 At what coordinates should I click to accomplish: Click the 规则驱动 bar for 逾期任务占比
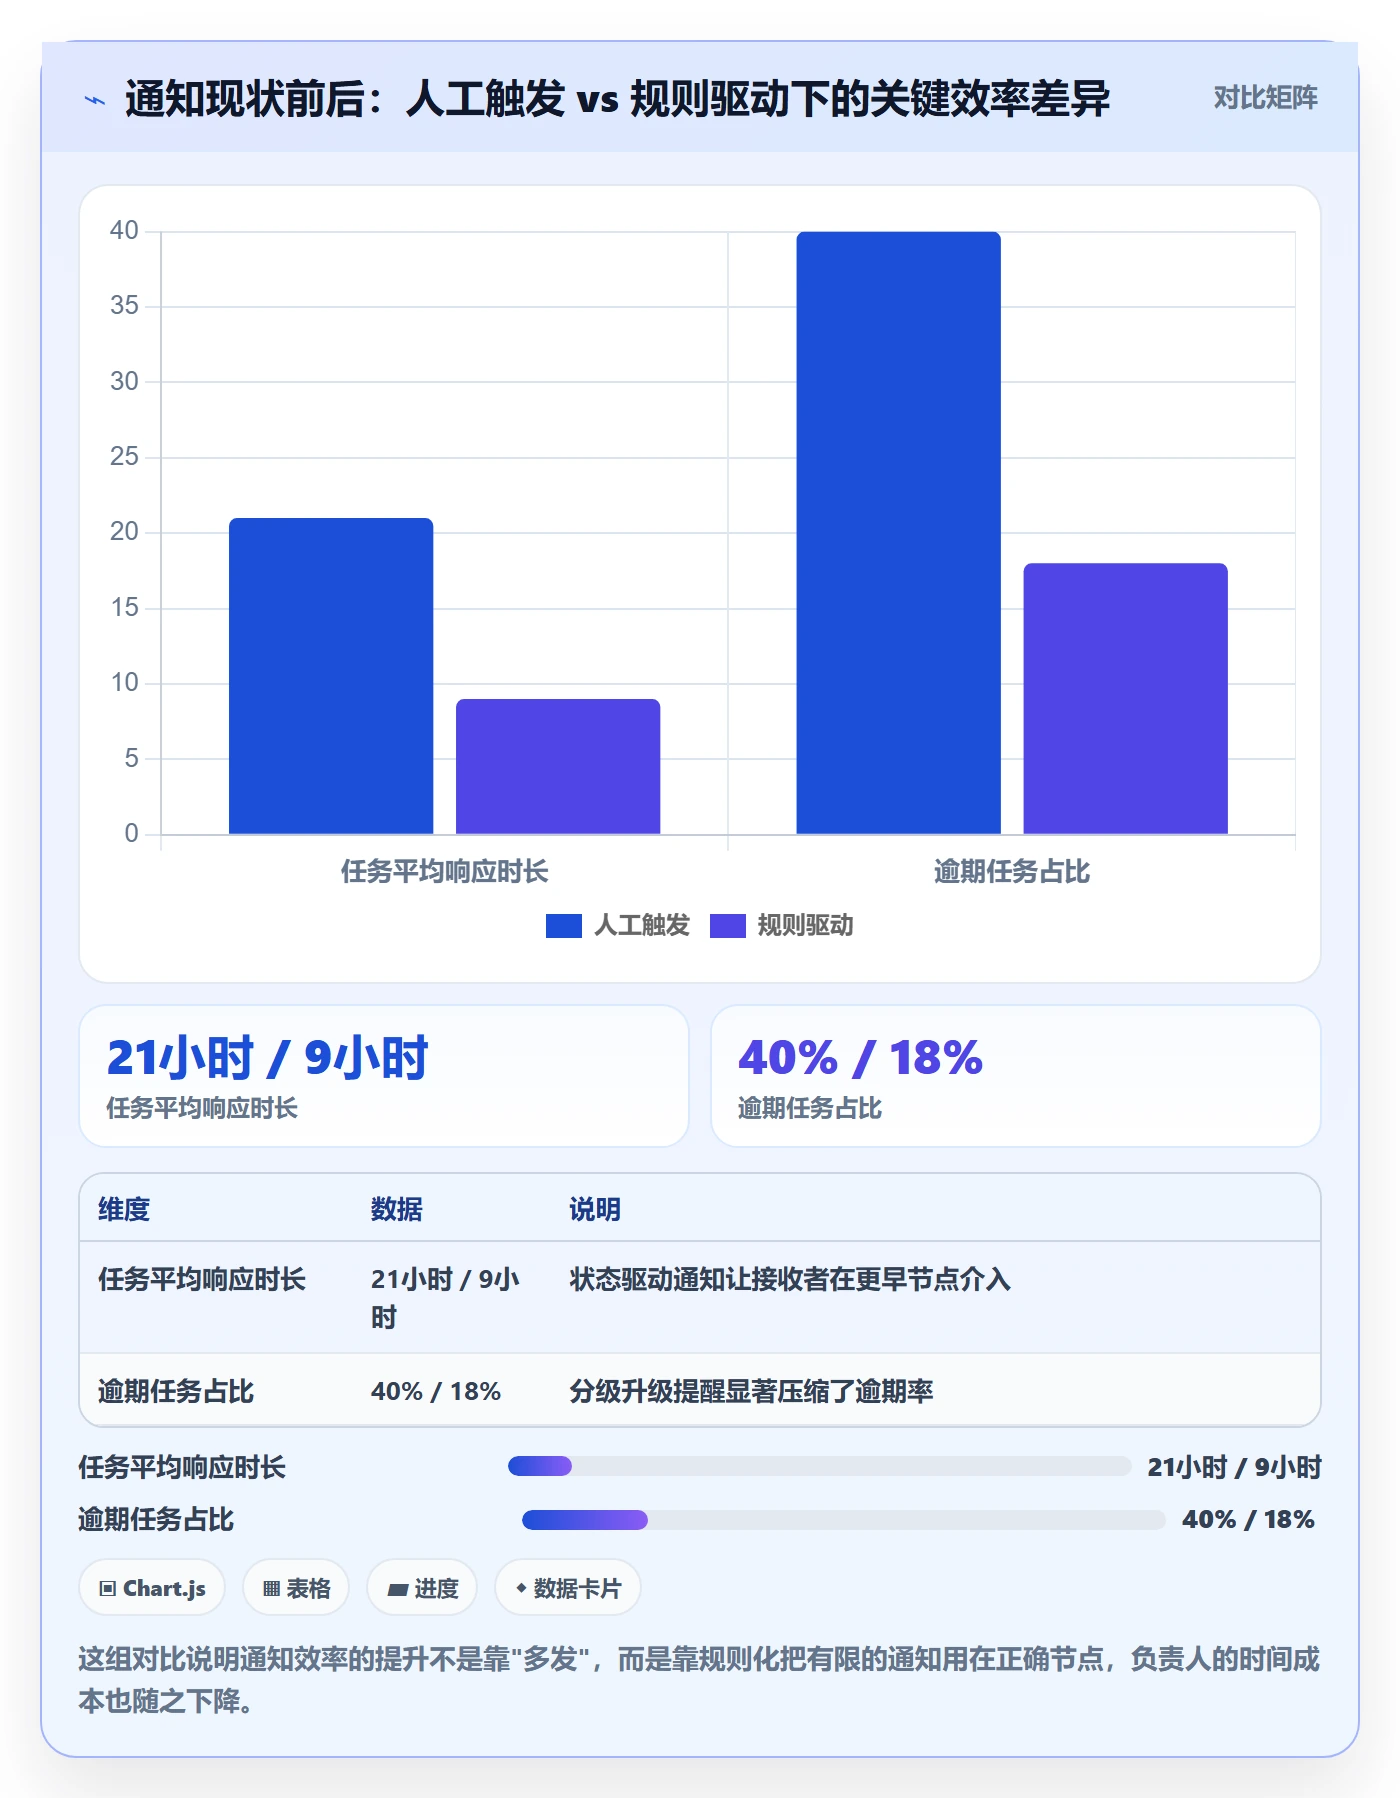point(1125,698)
